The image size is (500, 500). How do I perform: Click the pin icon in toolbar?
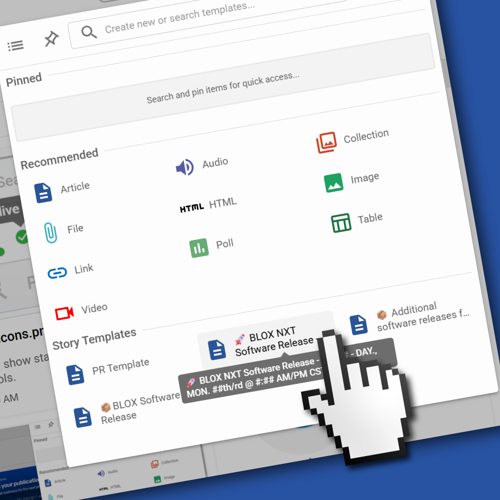point(52,39)
